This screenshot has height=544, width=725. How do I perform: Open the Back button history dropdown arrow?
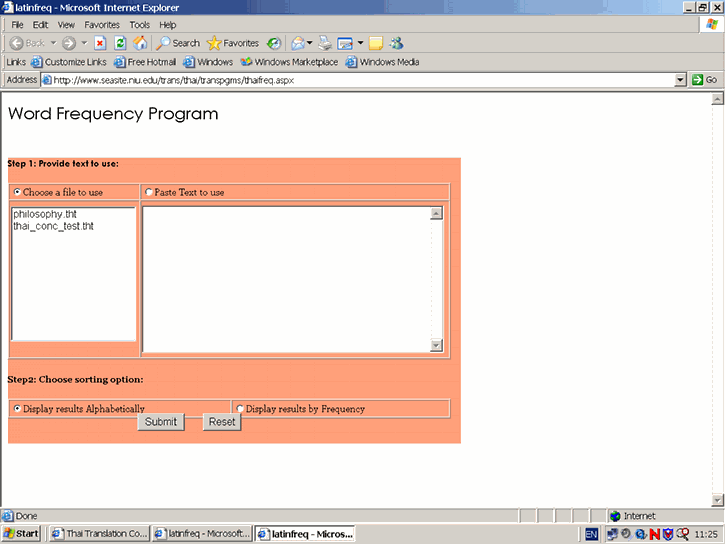pyautogui.click(x=54, y=43)
